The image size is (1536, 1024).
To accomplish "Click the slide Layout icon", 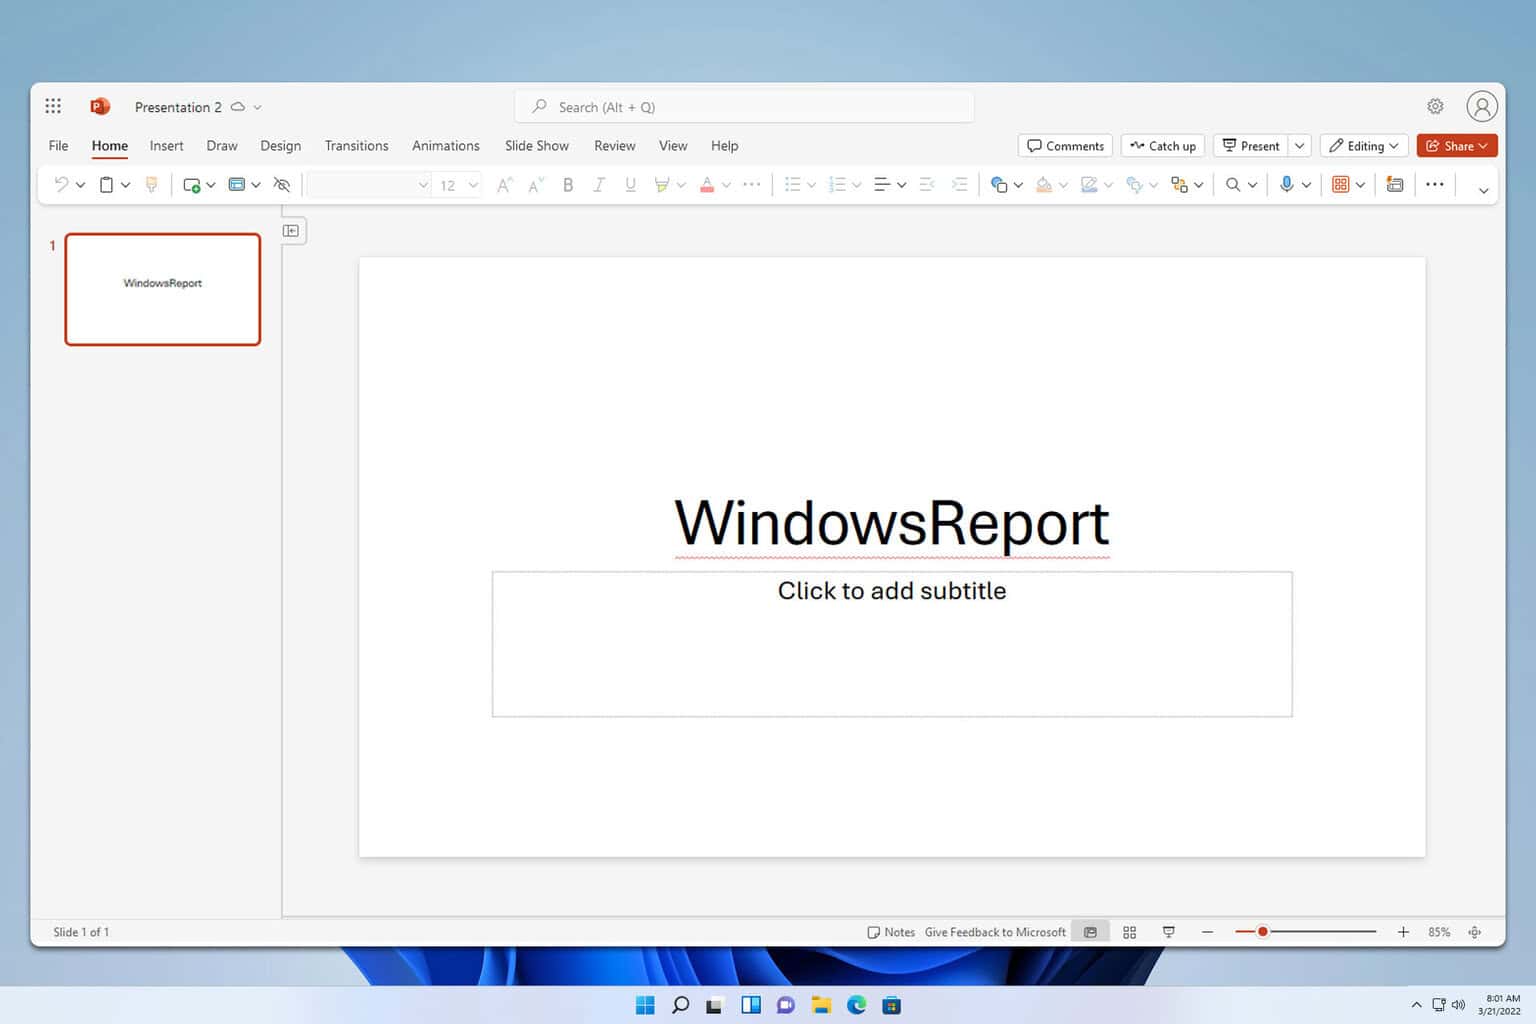I will [x=237, y=184].
